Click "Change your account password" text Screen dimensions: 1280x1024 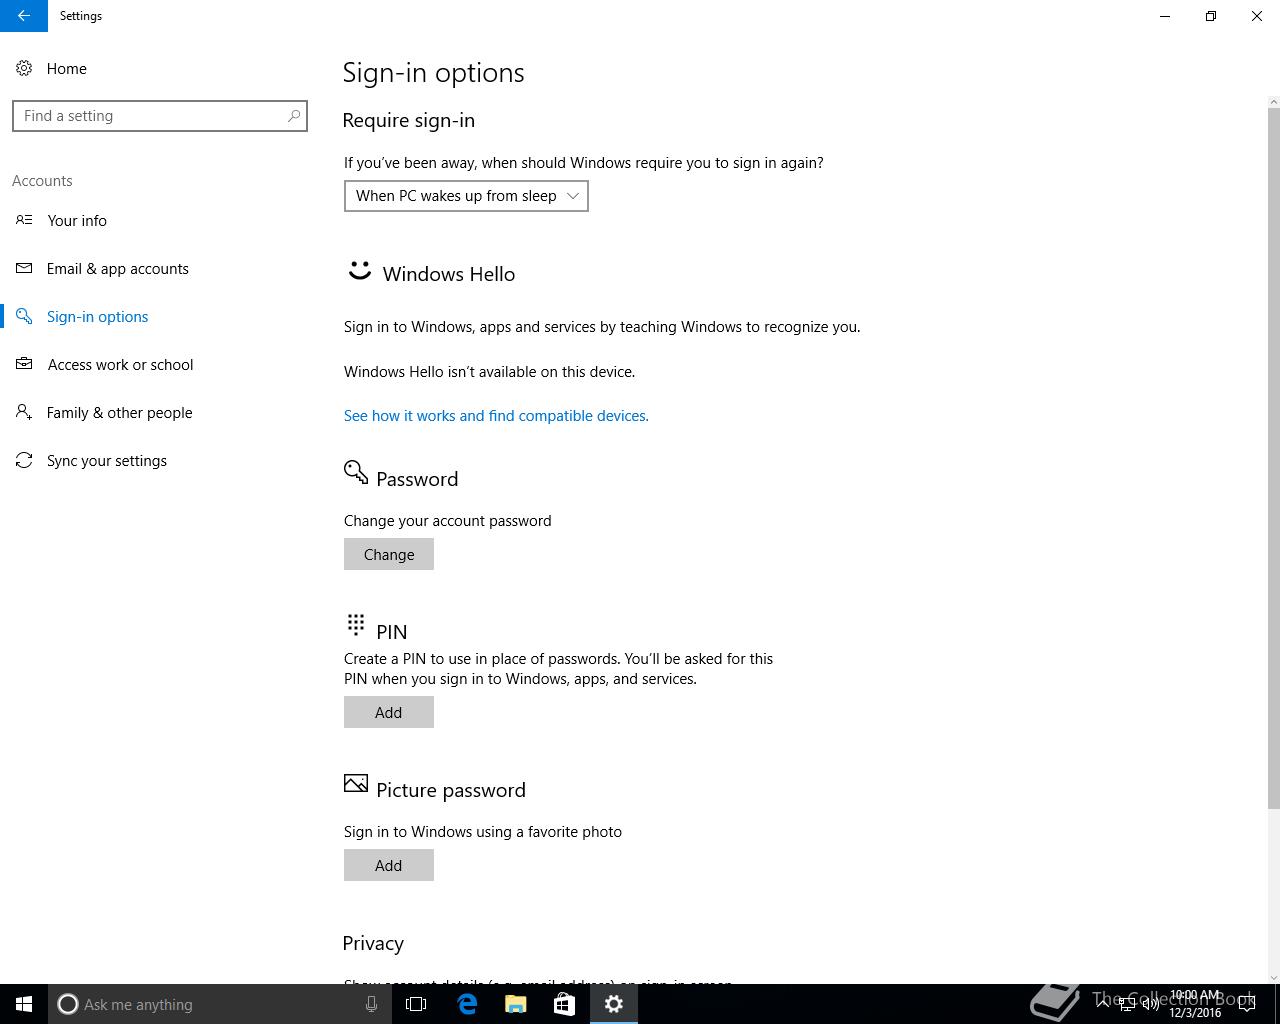(447, 520)
